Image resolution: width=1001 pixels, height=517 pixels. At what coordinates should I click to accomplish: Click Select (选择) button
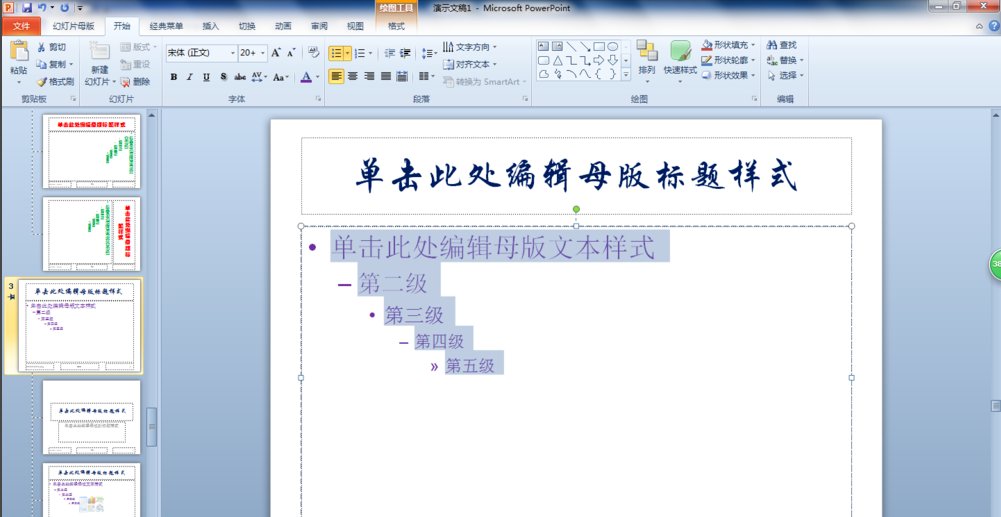point(784,75)
